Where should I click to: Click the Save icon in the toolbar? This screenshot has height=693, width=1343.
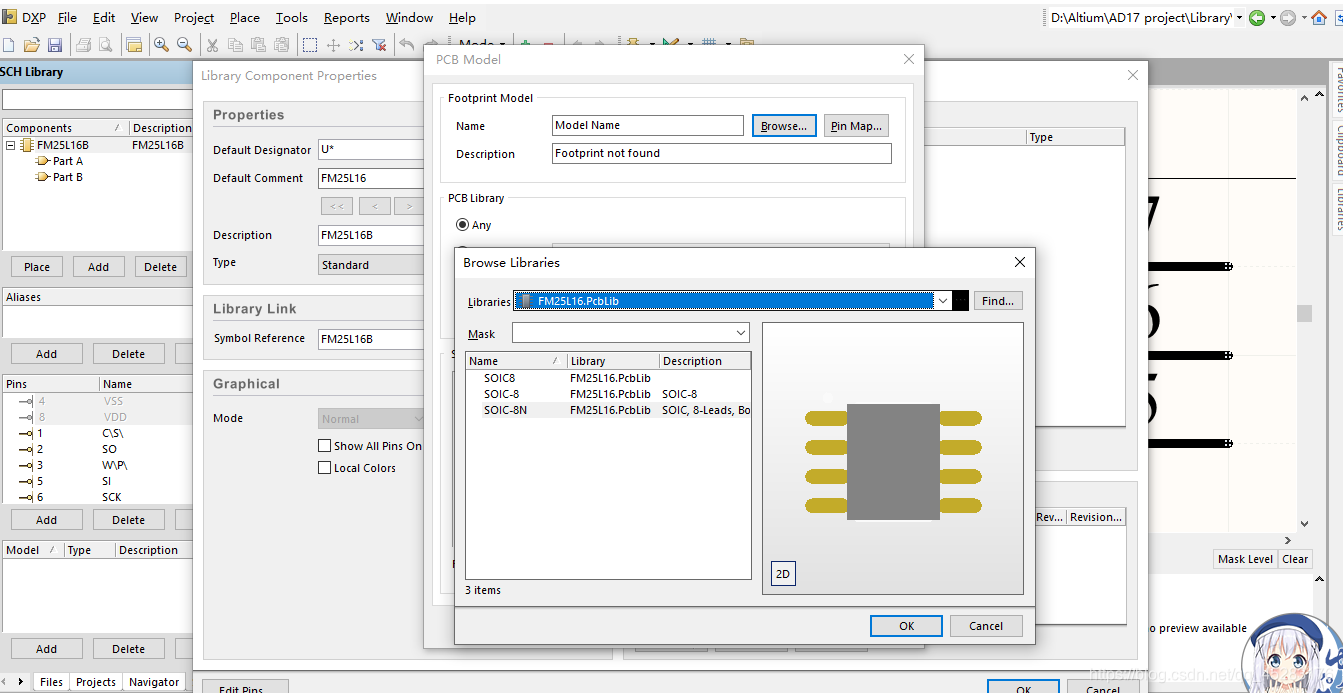coord(55,45)
